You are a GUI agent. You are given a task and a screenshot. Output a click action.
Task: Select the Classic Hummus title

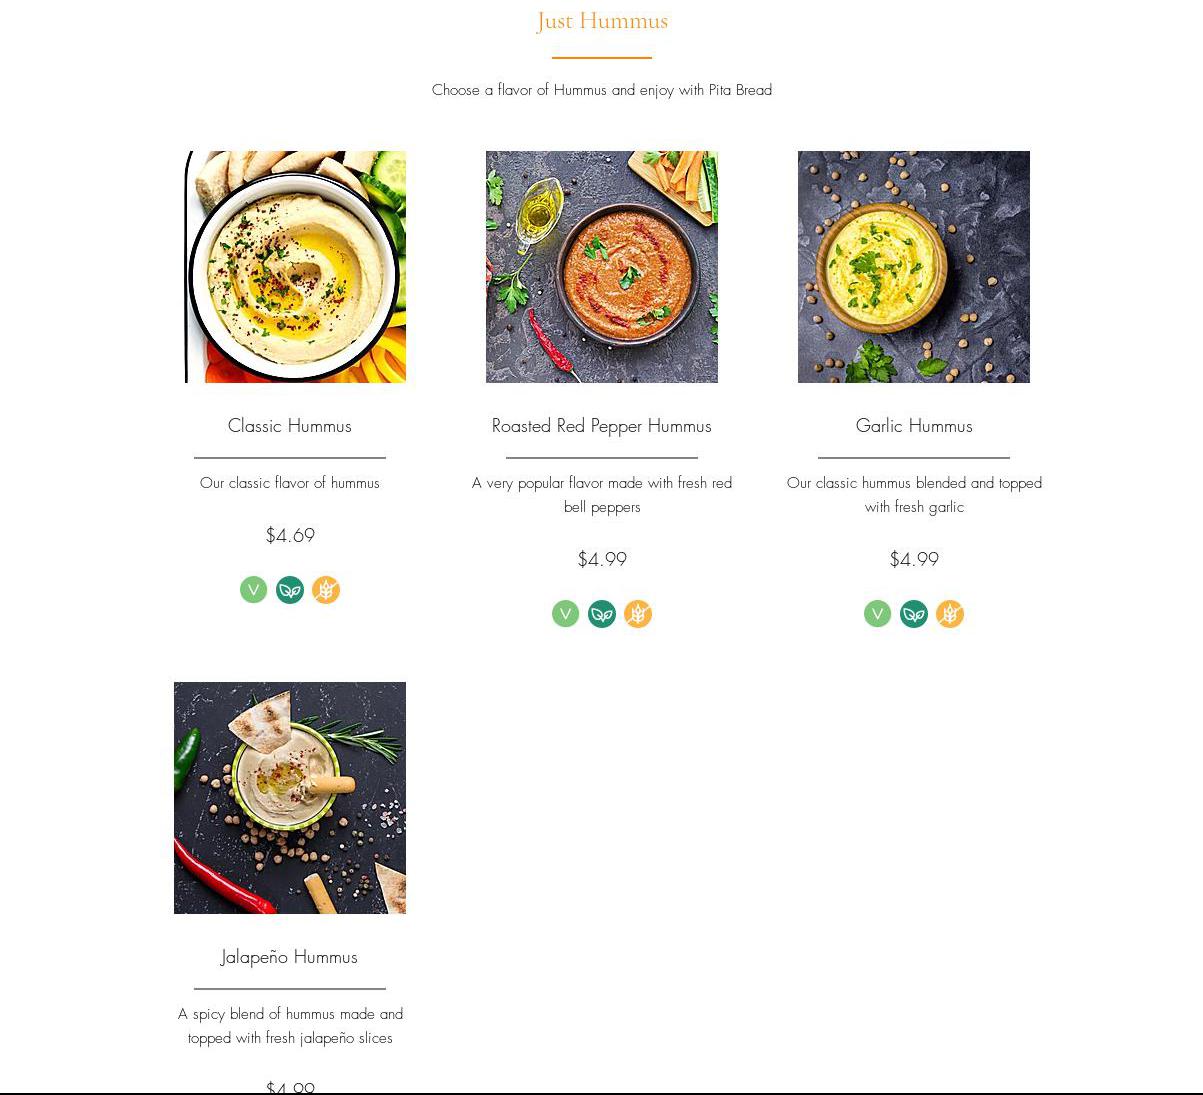click(x=290, y=426)
